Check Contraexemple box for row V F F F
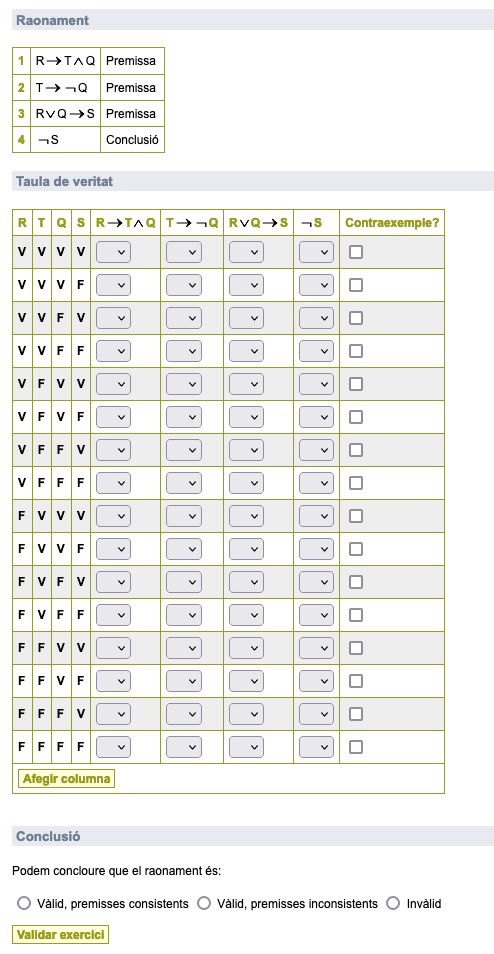This screenshot has width=494, height=954. (356, 483)
